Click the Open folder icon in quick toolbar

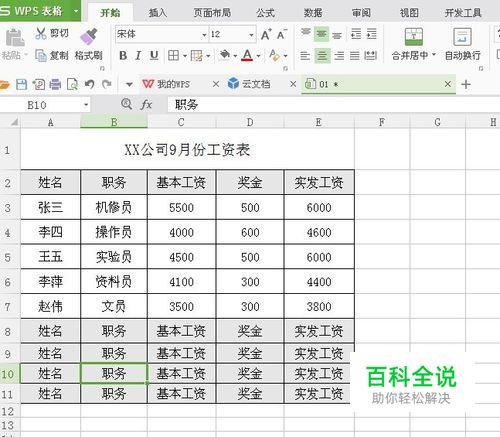(5, 84)
